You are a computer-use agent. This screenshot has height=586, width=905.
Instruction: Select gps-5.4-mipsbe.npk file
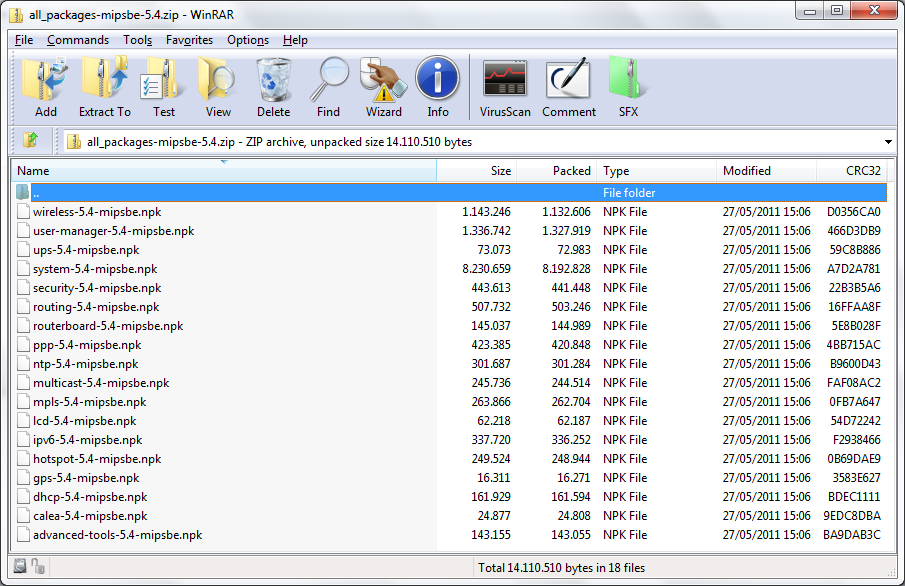coord(86,478)
